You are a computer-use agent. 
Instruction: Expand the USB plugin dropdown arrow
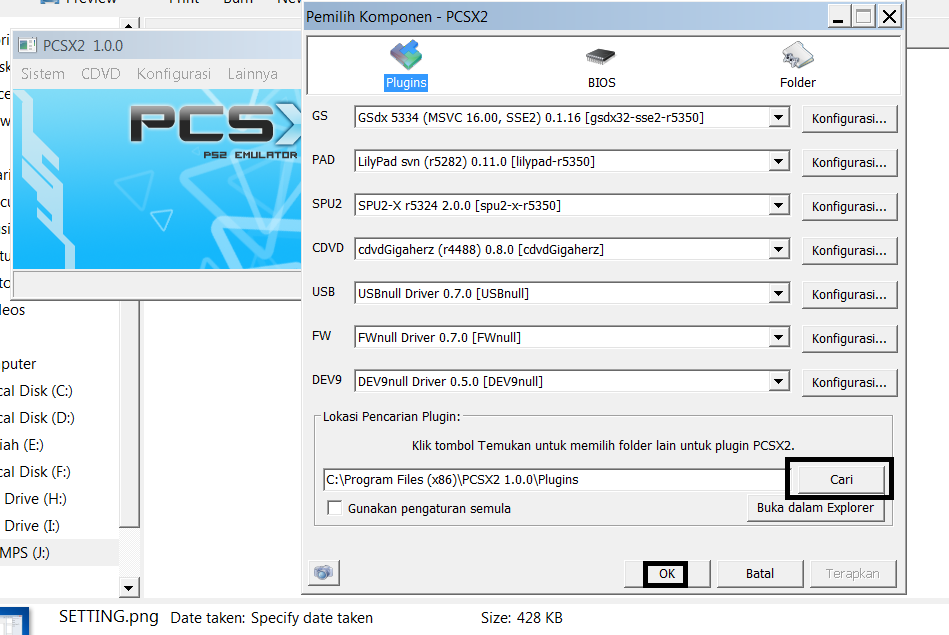pos(779,294)
